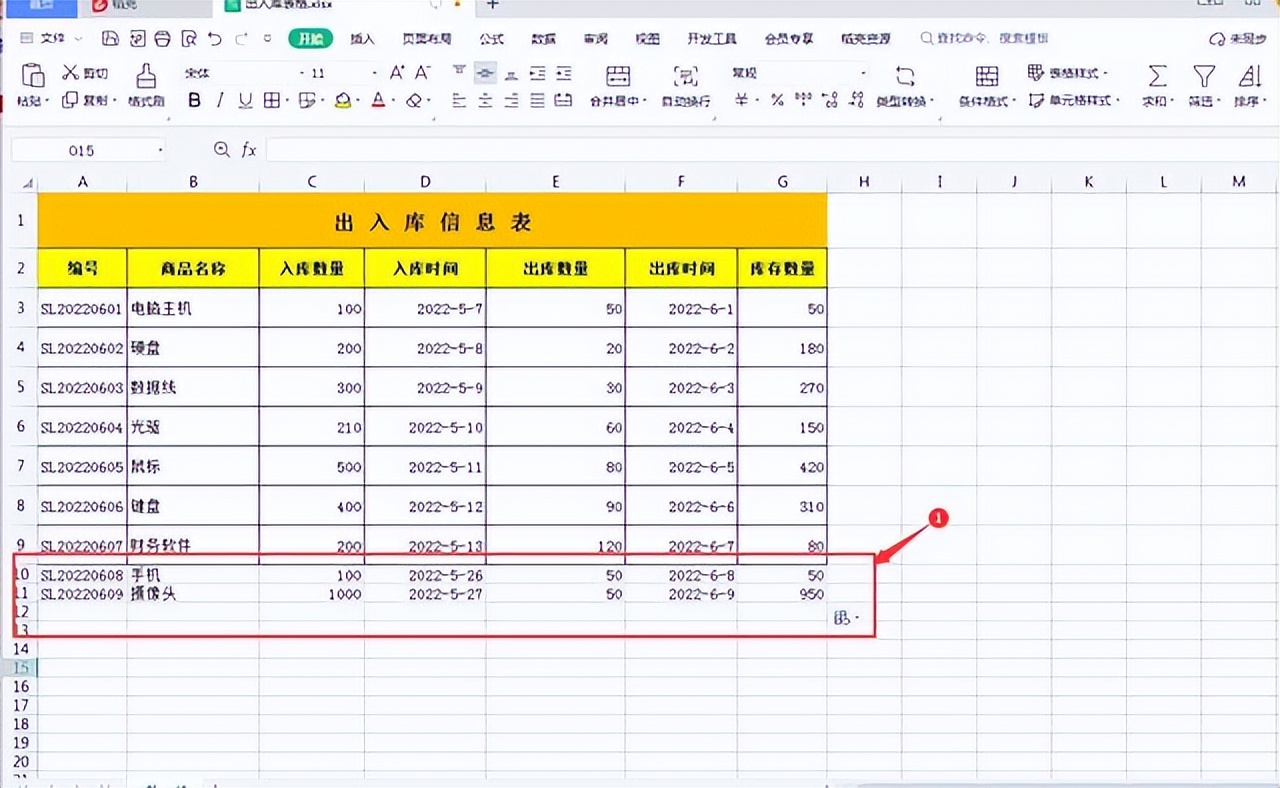Click the Cut scissors icon

click(70, 72)
